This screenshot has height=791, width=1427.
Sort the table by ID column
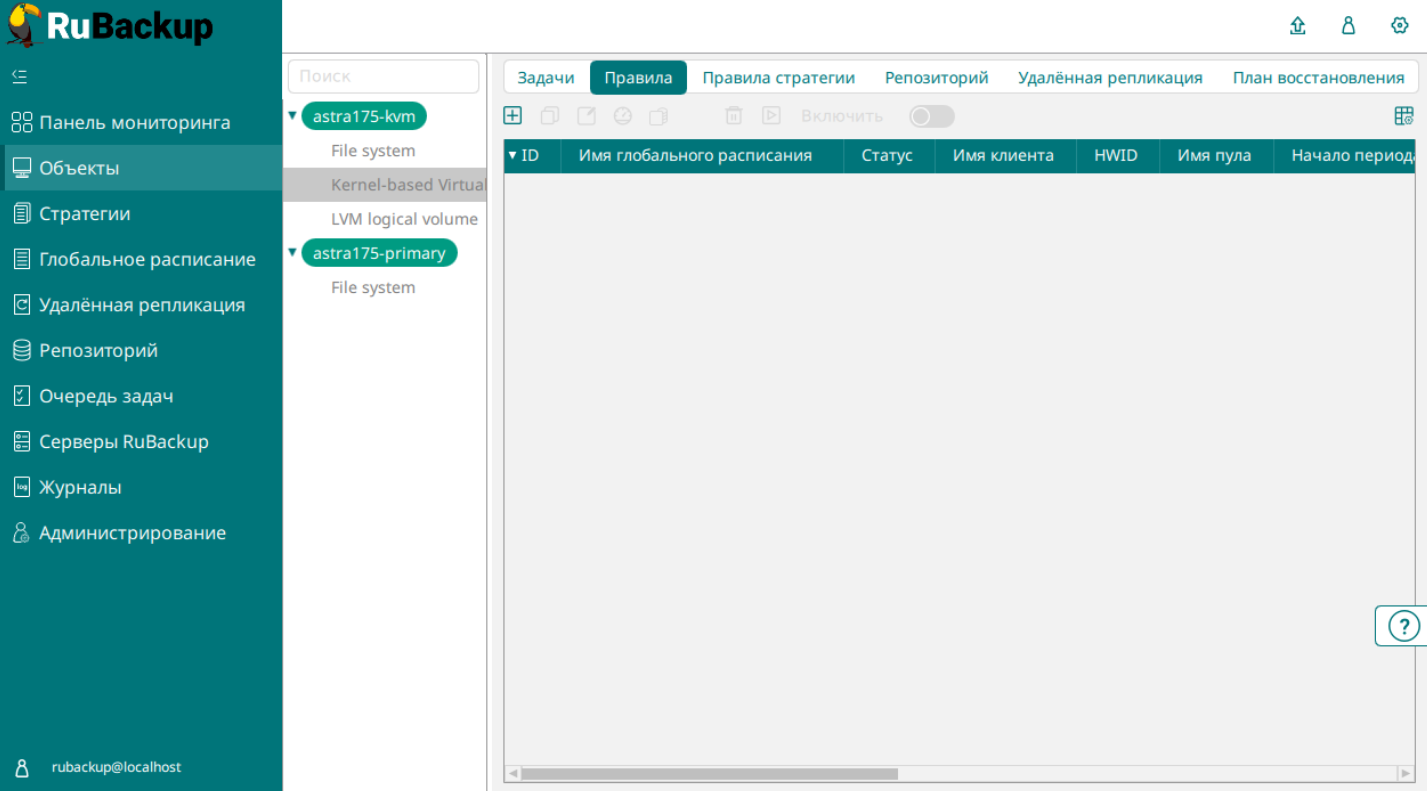click(530, 156)
